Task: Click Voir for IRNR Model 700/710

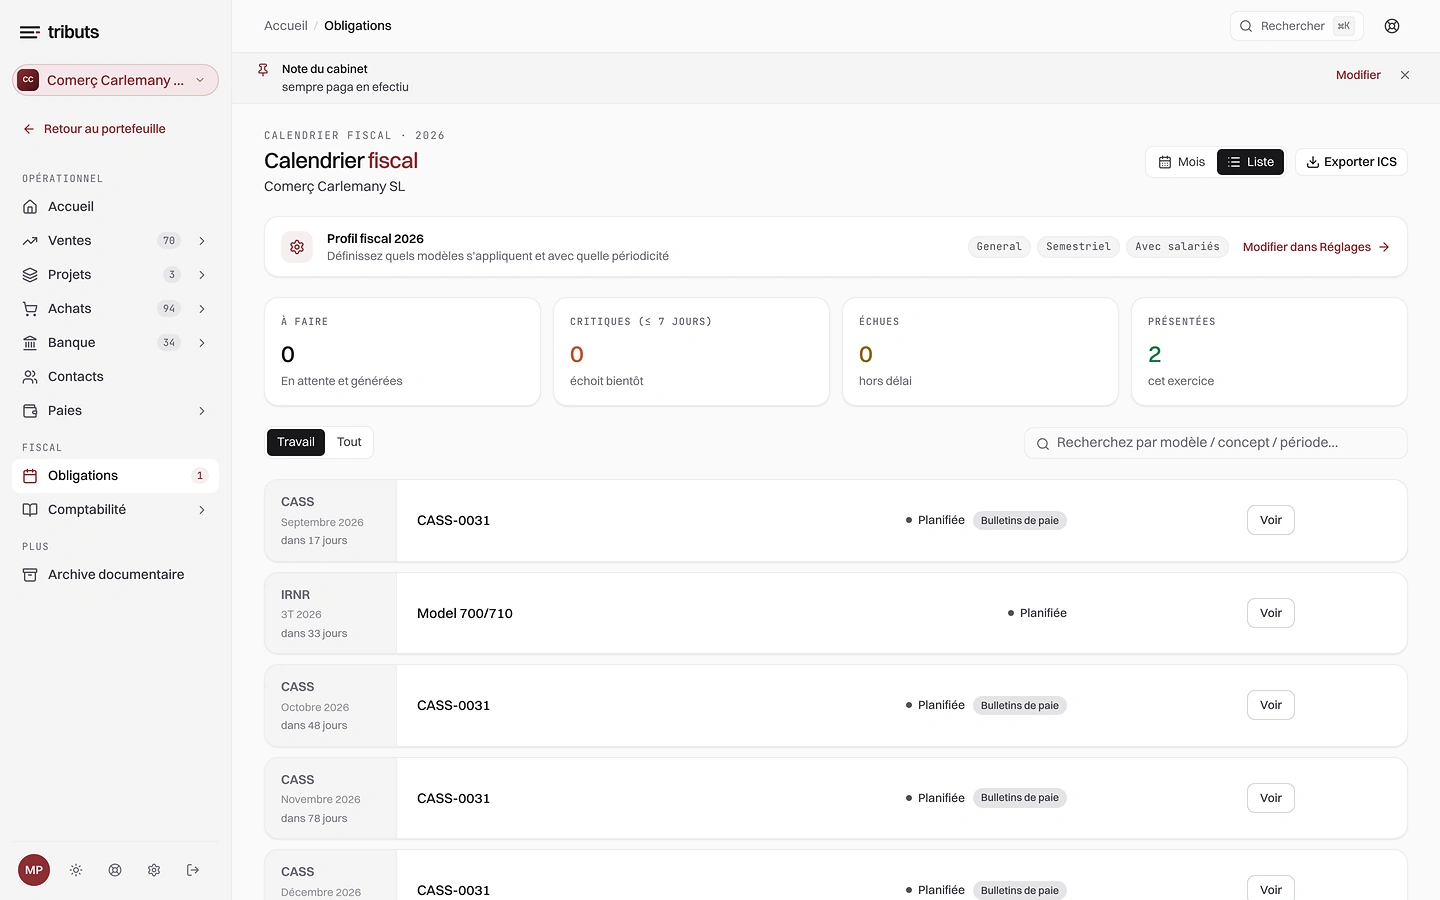Action: pos(1271,613)
